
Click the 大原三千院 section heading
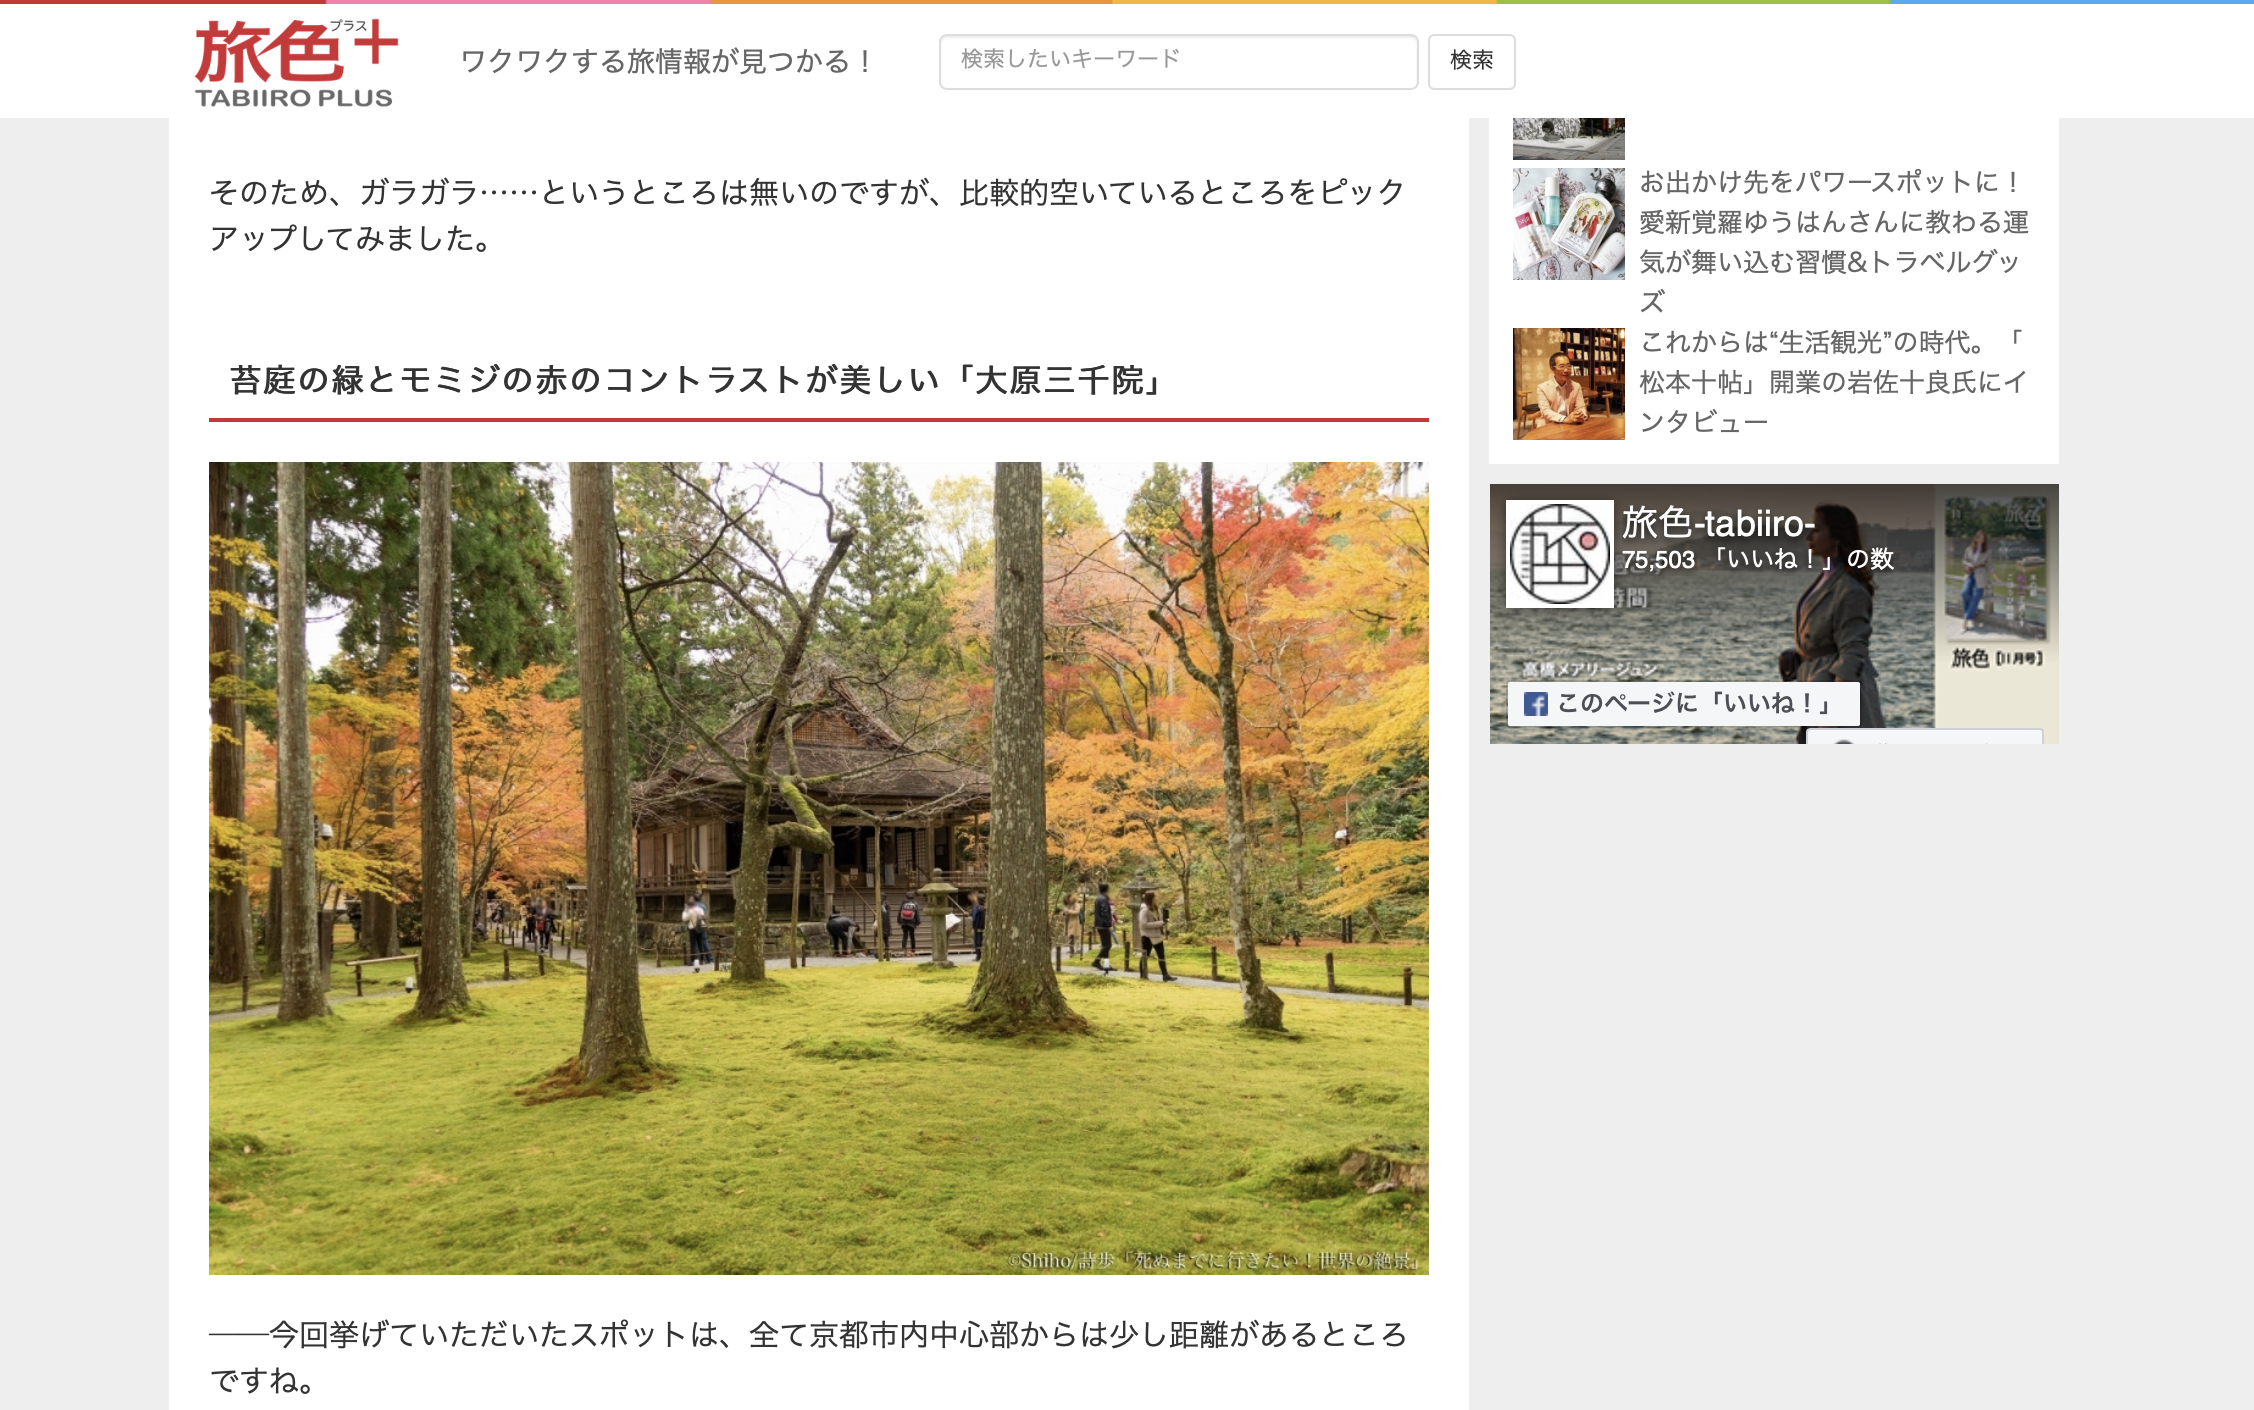point(696,381)
